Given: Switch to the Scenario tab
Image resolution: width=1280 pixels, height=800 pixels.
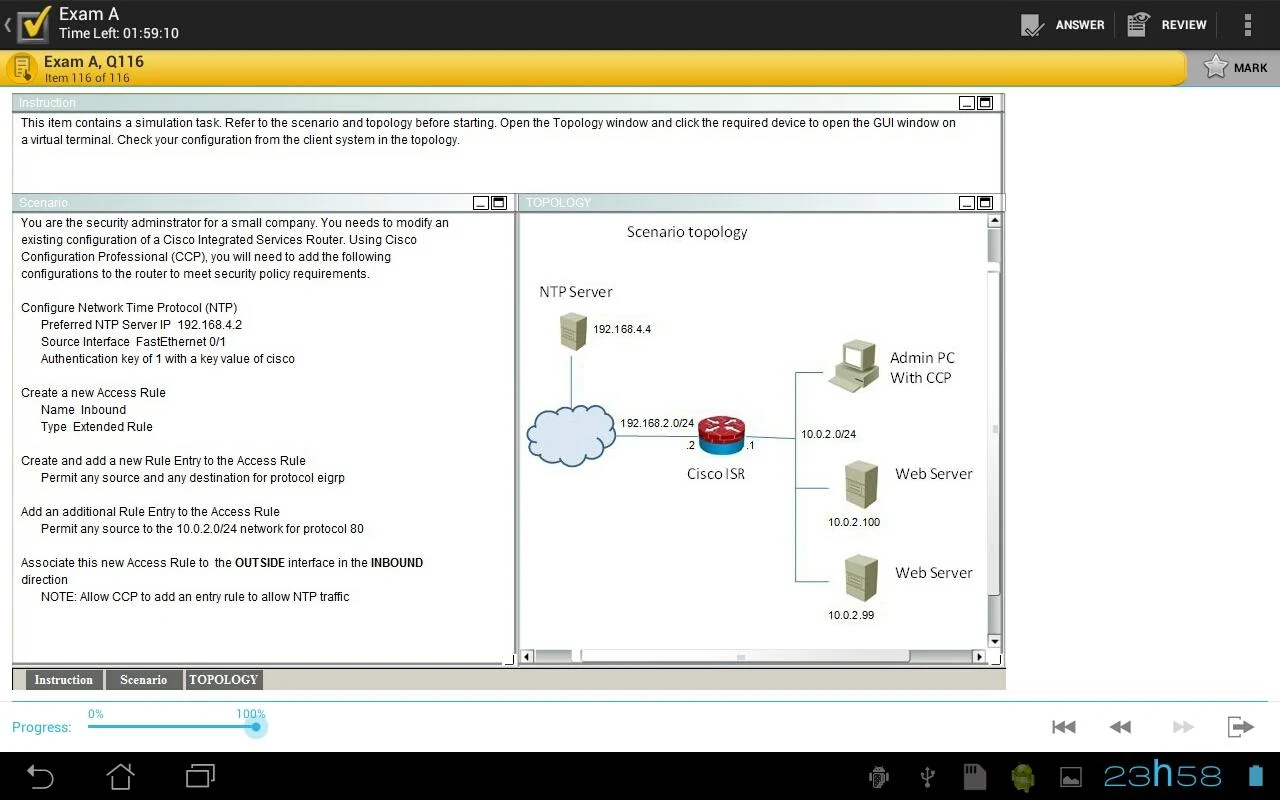Looking at the screenshot, I should point(143,679).
